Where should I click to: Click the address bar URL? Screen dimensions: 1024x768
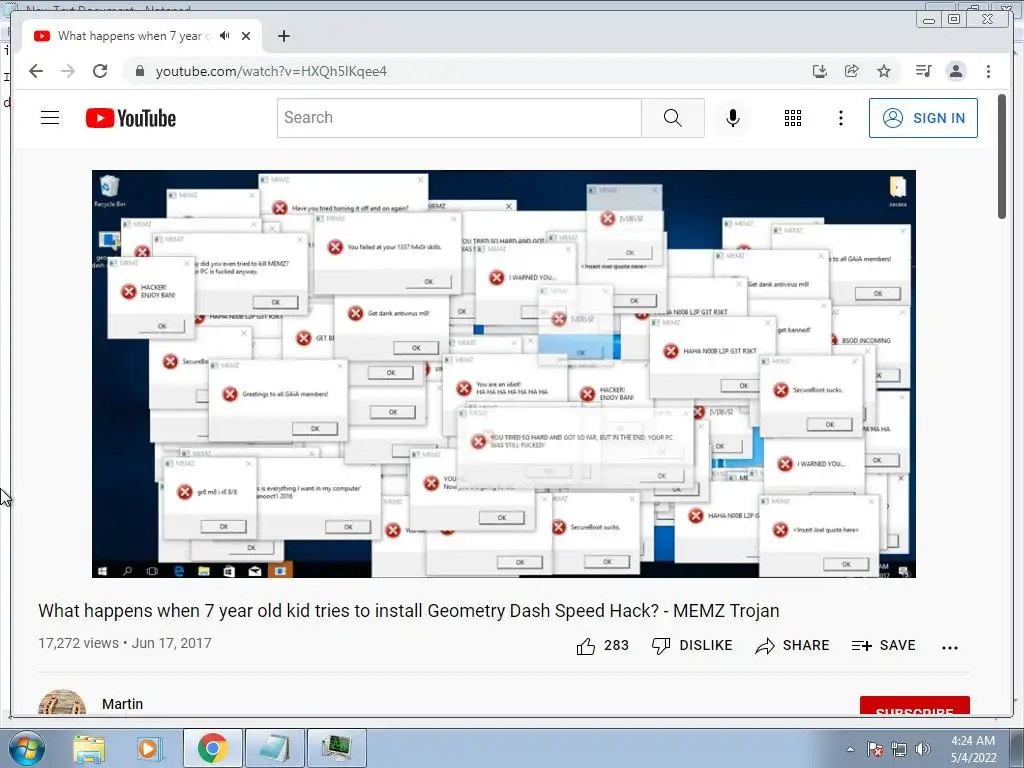click(271, 71)
